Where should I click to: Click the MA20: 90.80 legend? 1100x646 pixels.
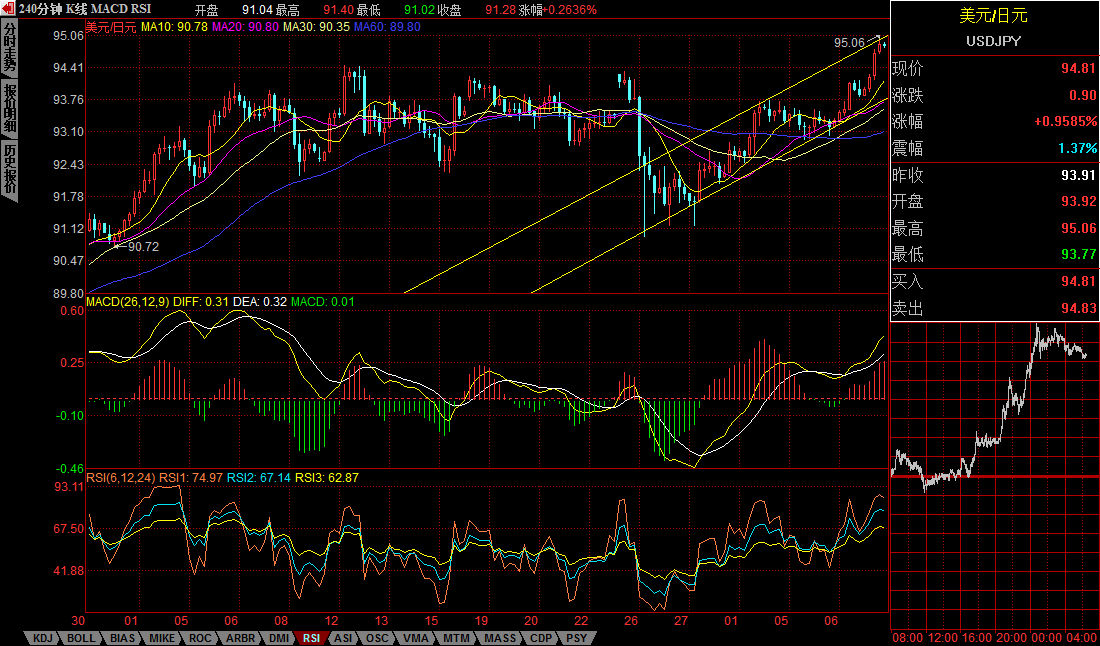(x=245, y=27)
